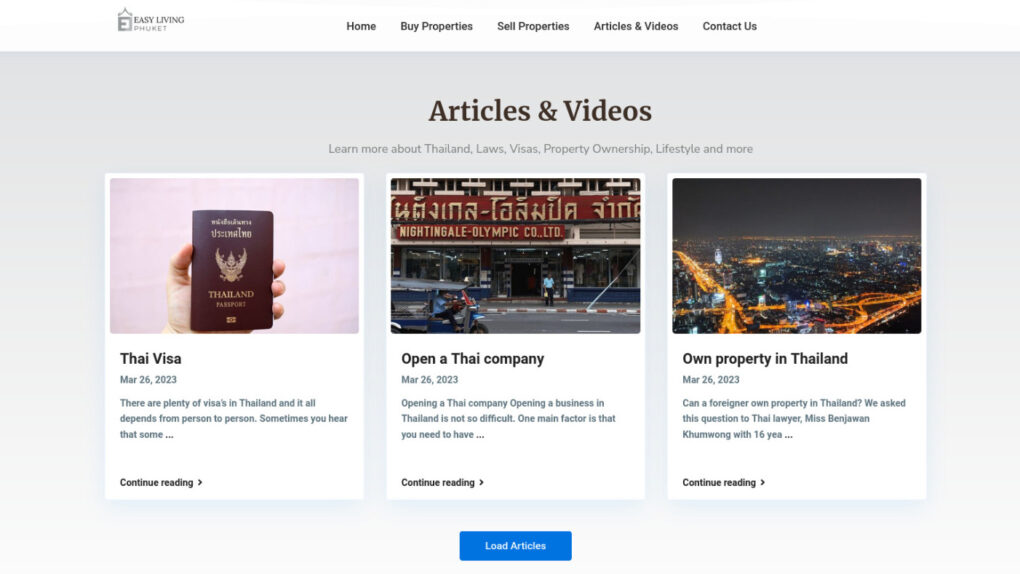This screenshot has width=1020, height=574.
Task: Open 'Own property in Thailand' title
Action: pyautogui.click(x=765, y=359)
